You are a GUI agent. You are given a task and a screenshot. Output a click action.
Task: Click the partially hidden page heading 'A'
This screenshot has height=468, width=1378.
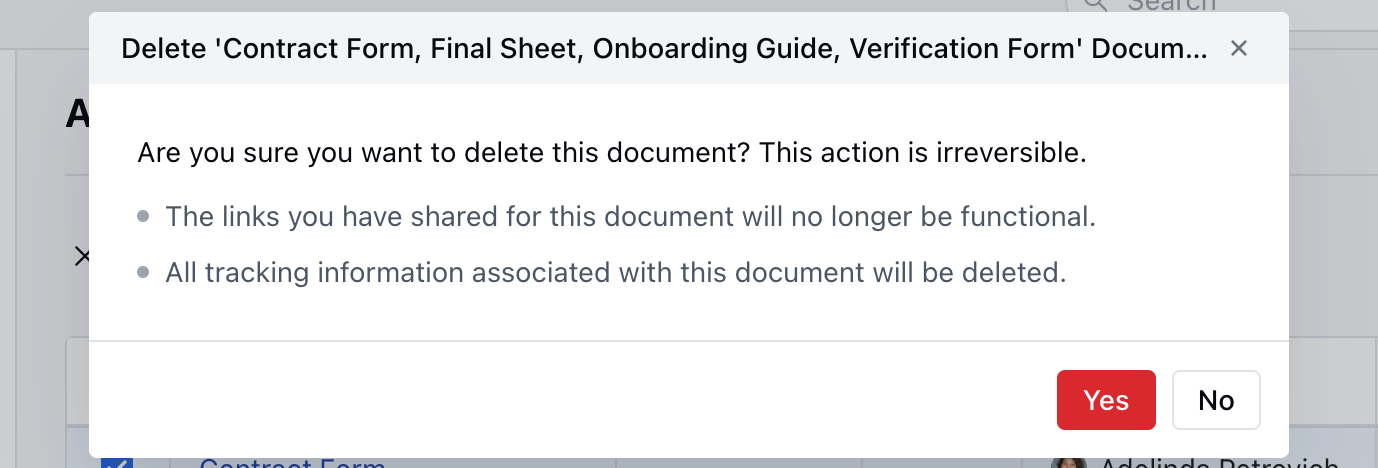point(77,115)
